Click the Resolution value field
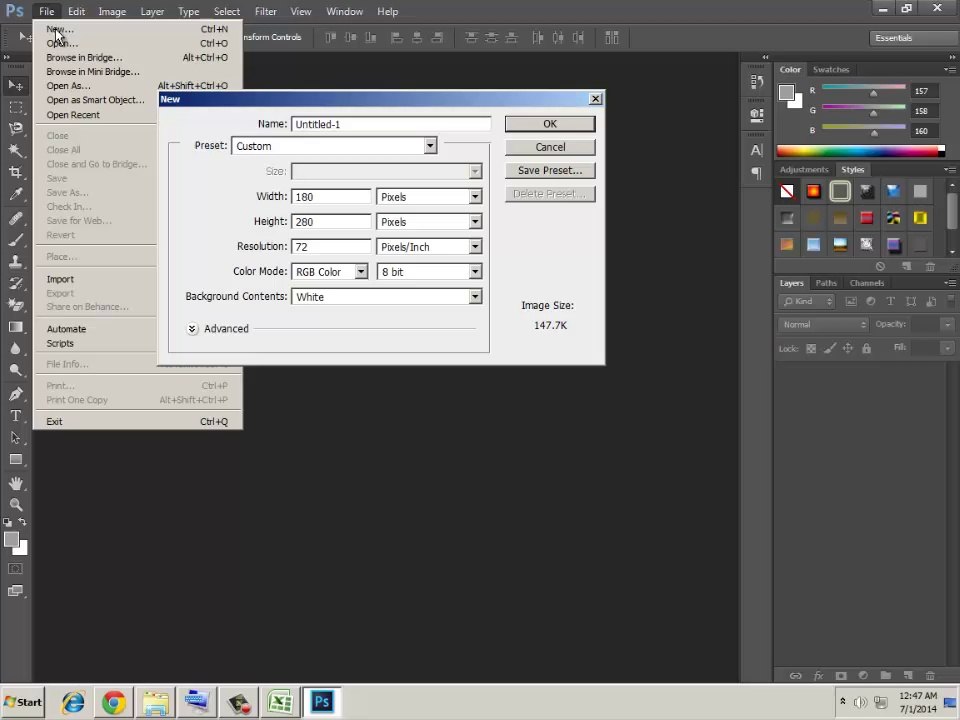 [331, 247]
